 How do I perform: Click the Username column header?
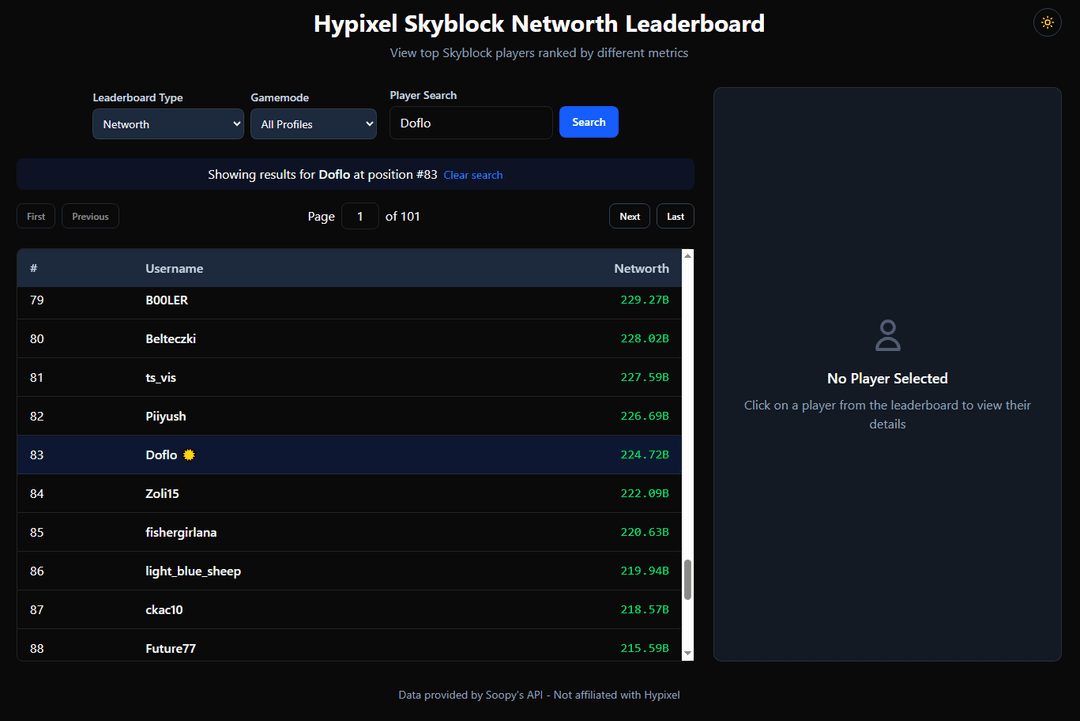pos(174,269)
